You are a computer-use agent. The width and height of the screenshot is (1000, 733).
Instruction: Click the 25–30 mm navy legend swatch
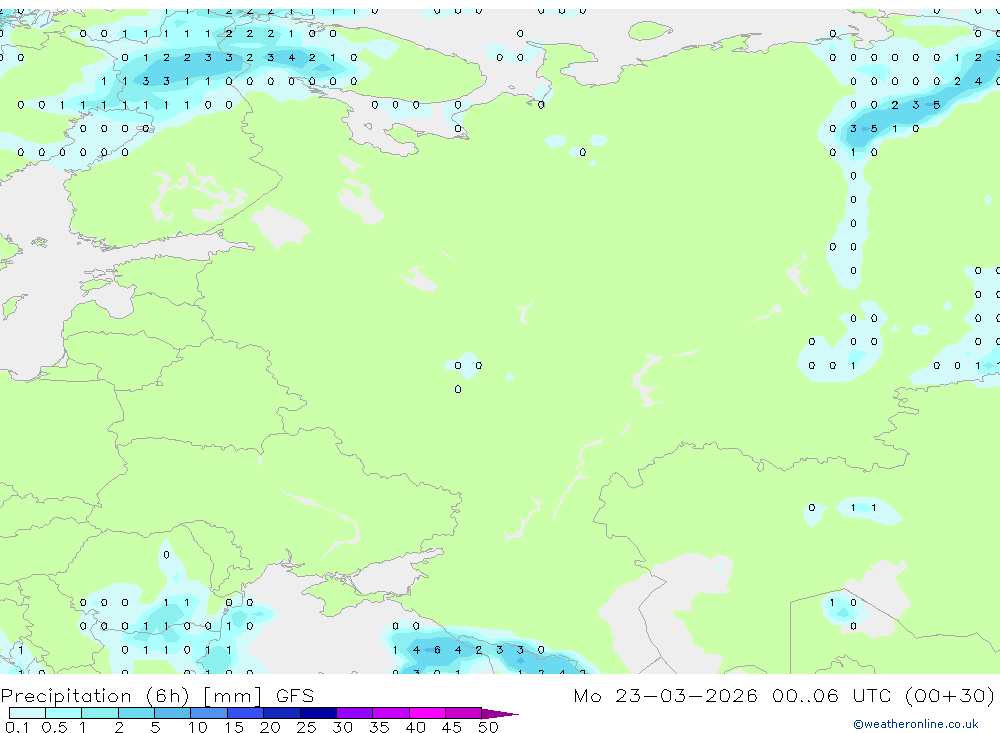tap(318, 713)
